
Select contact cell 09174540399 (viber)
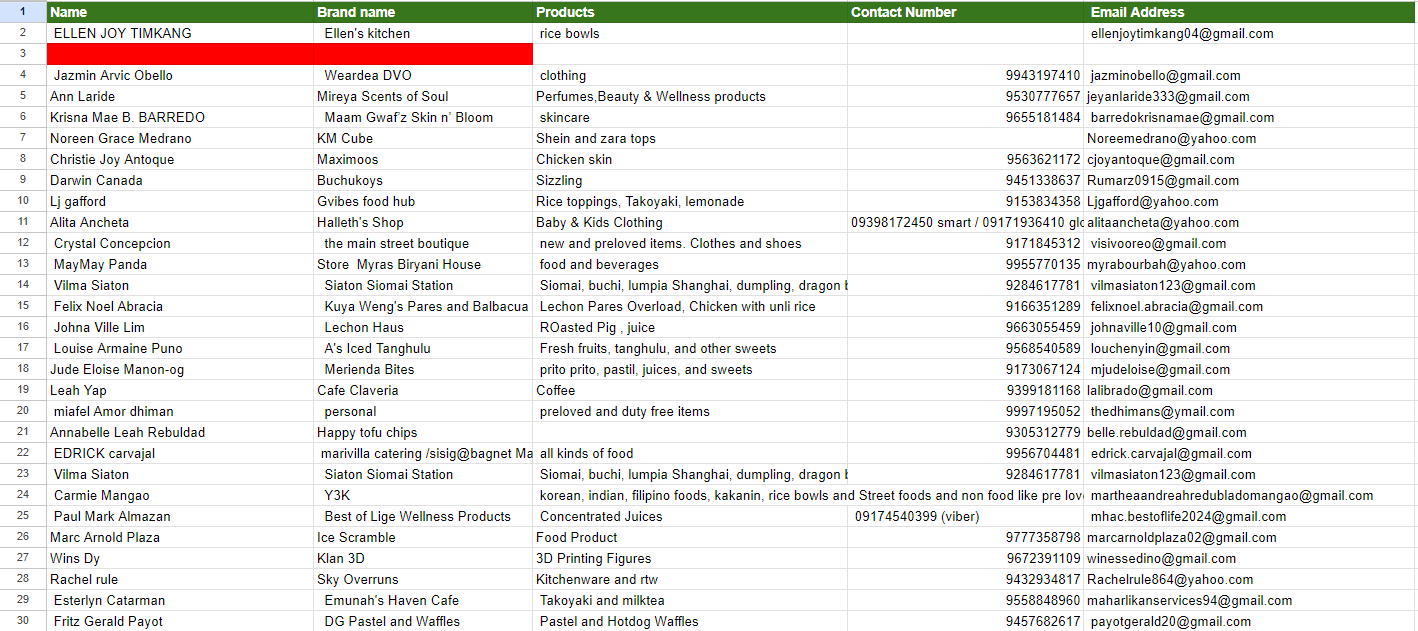[x=966, y=516]
